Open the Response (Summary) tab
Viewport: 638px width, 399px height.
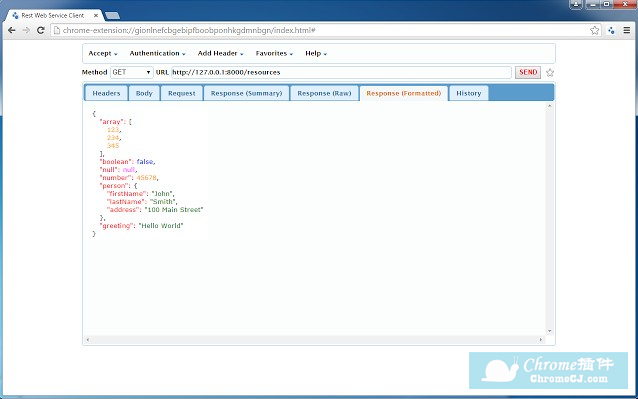(x=246, y=93)
